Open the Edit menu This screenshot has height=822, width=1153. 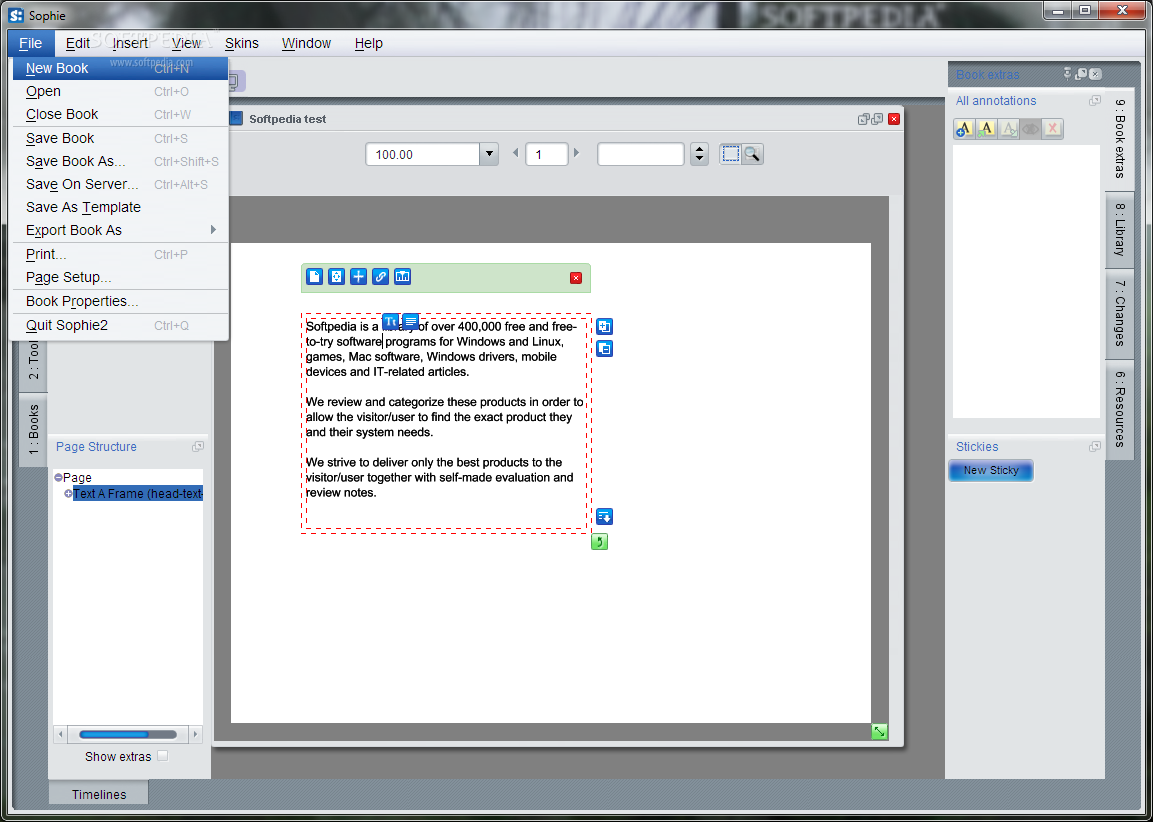pyautogui.click(x=77, y=43)
